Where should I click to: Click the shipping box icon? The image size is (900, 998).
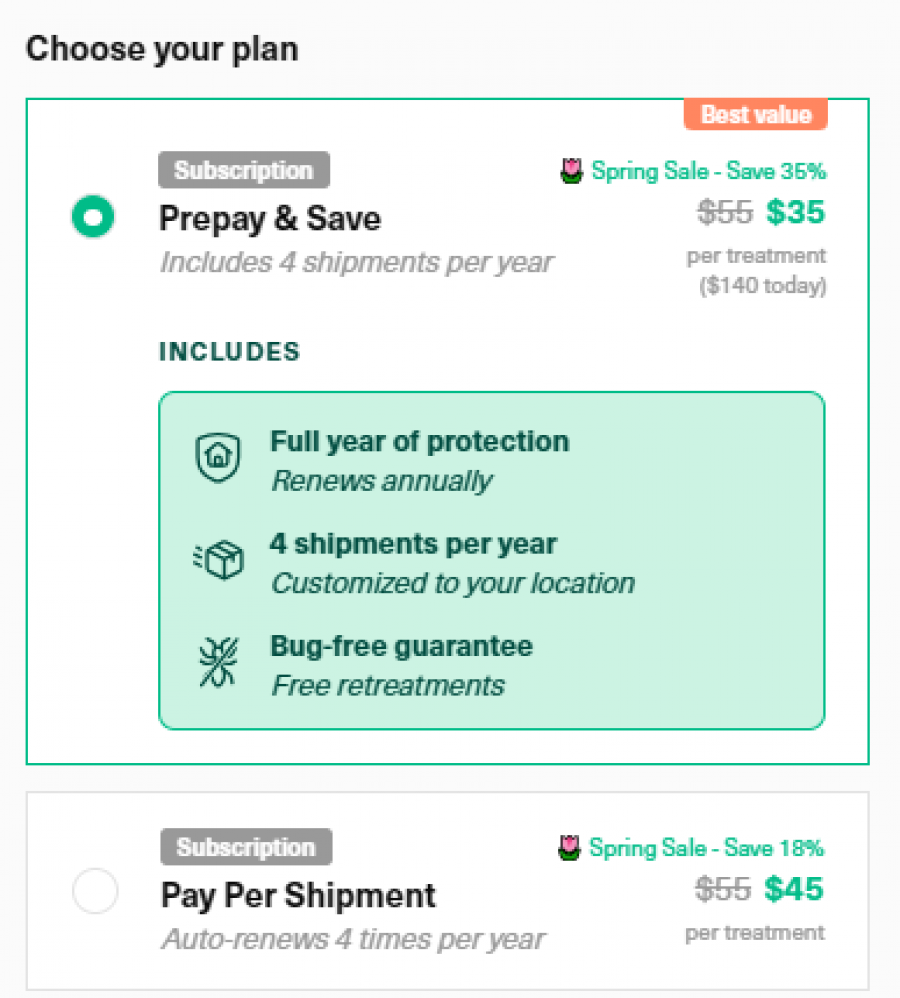(218, 560)
